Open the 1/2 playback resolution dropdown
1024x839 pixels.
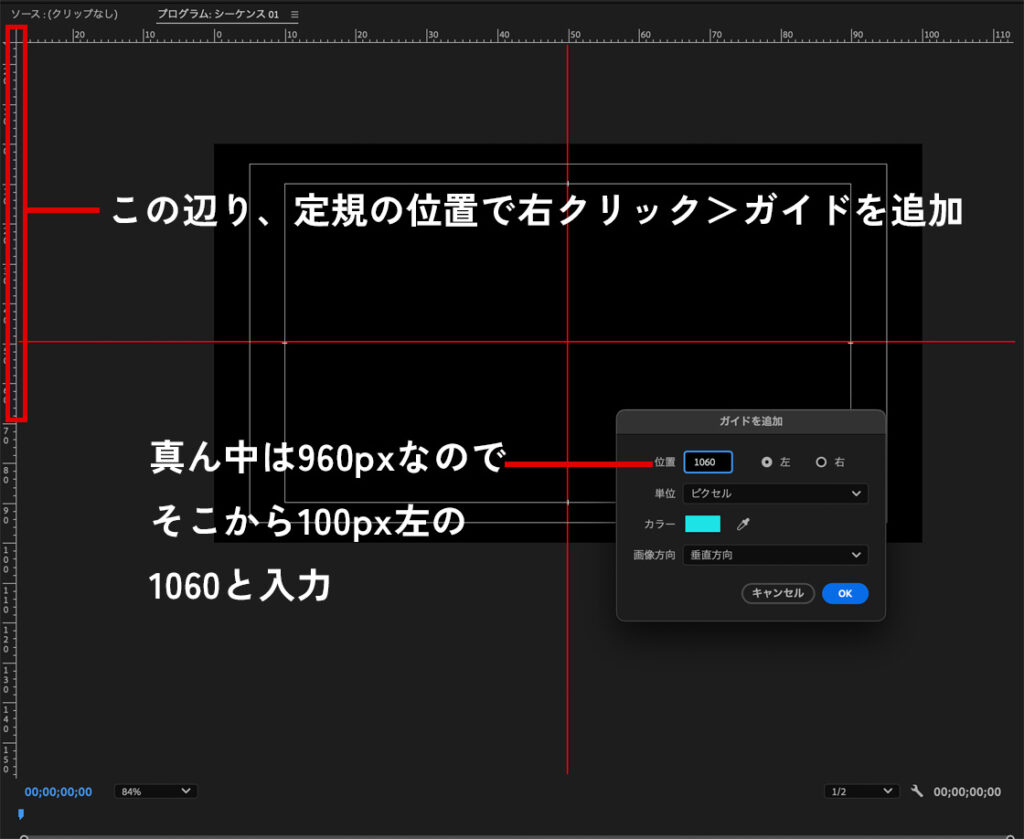(861, 791)
